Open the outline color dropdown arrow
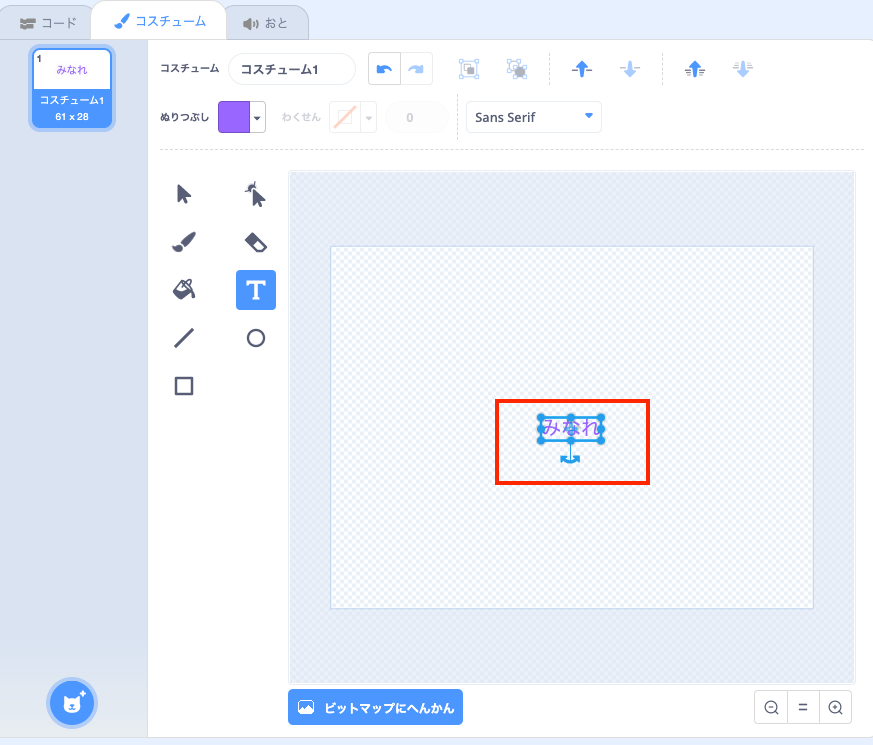This screenshot has width=873, height=745. pyautogui.click(x=369, y=117)
